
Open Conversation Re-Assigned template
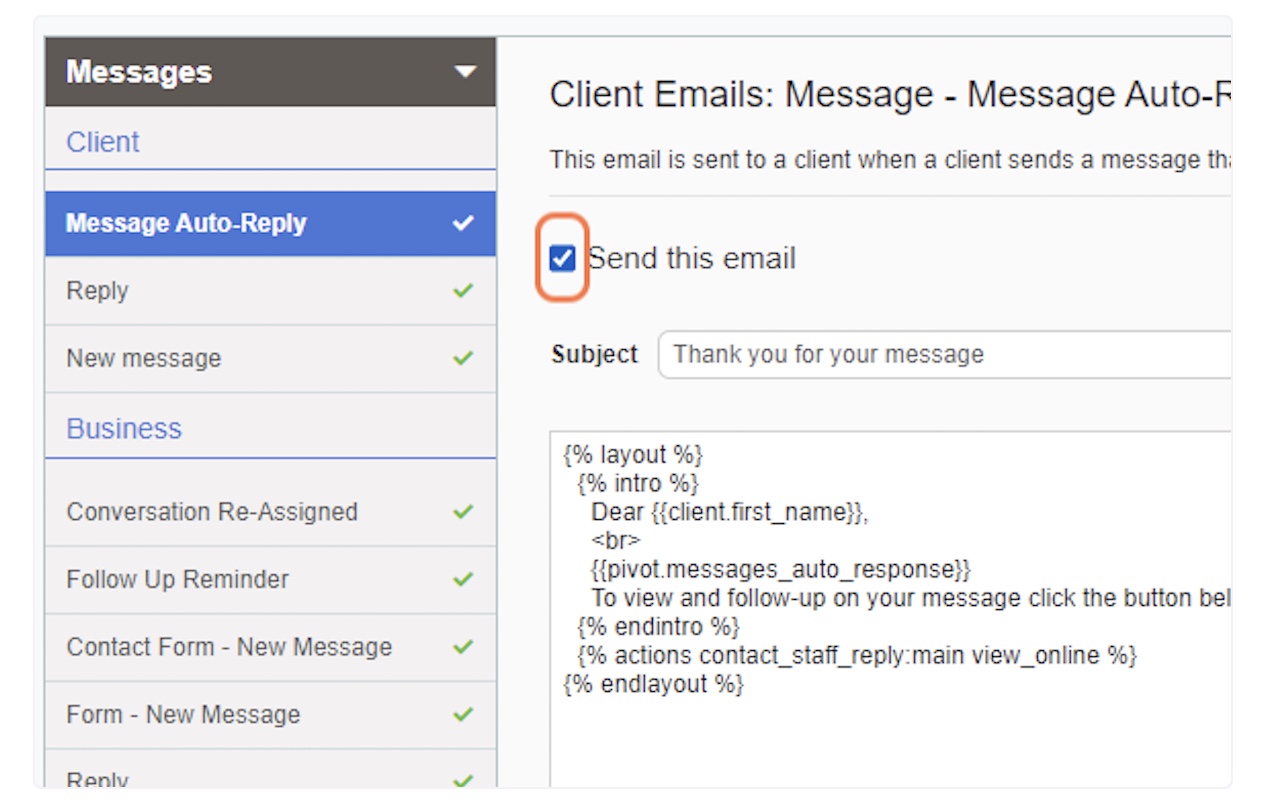pos(270,512)
